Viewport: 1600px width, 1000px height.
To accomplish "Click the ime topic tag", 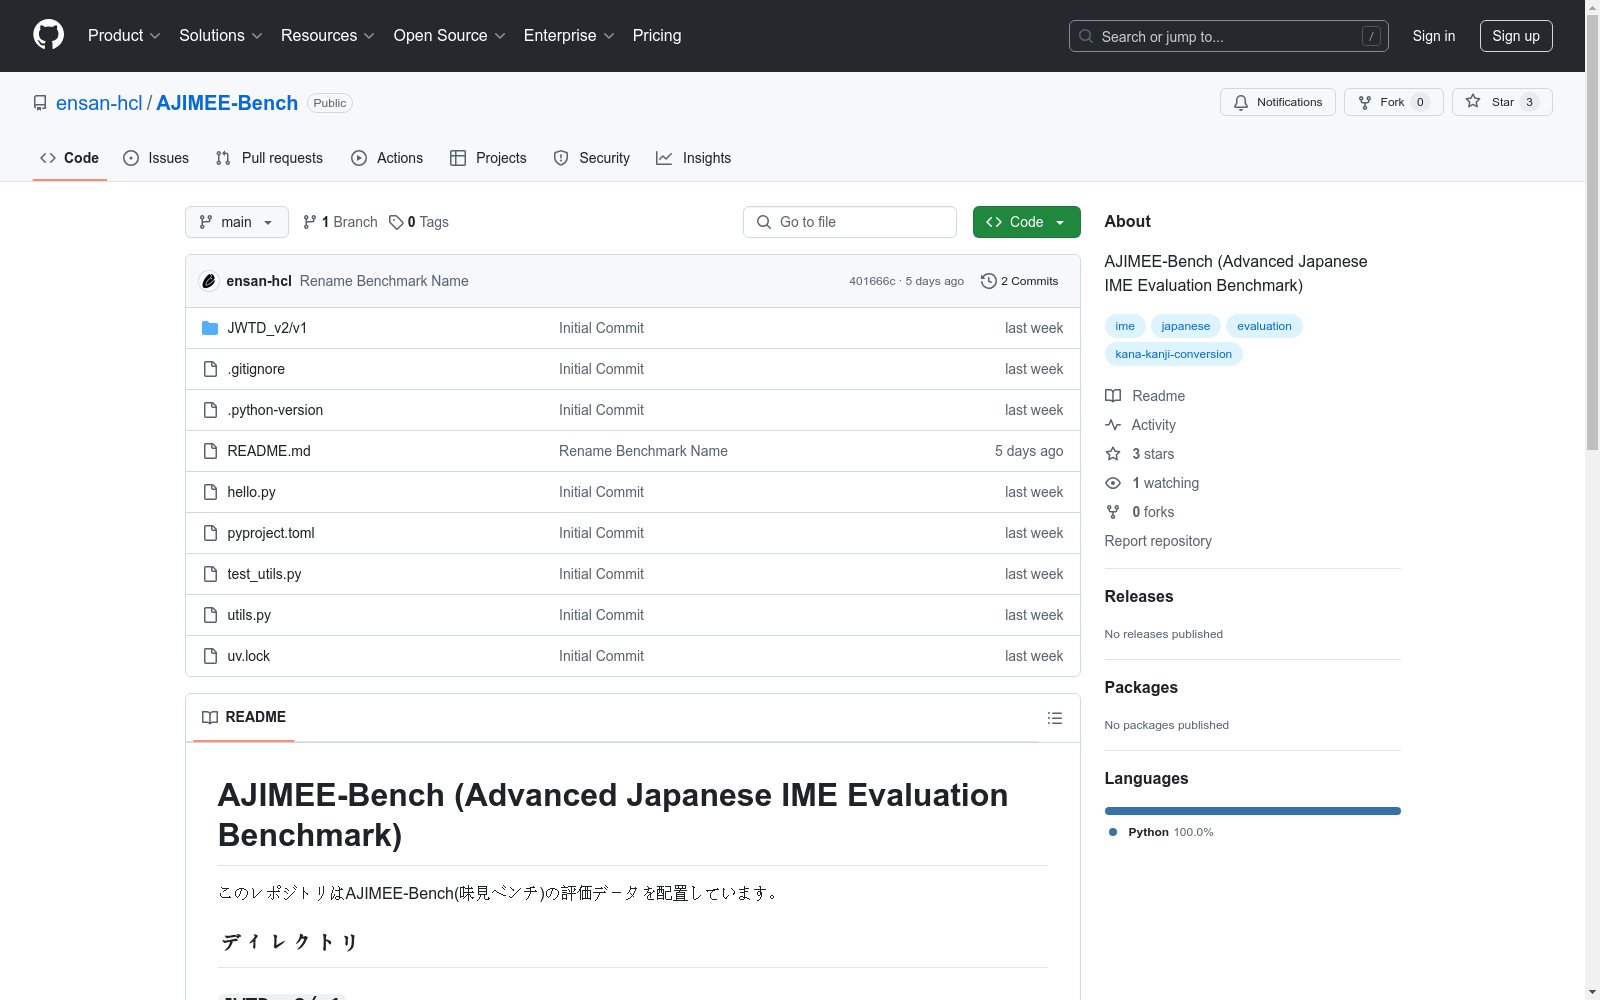I will [x=1125, y=326].
